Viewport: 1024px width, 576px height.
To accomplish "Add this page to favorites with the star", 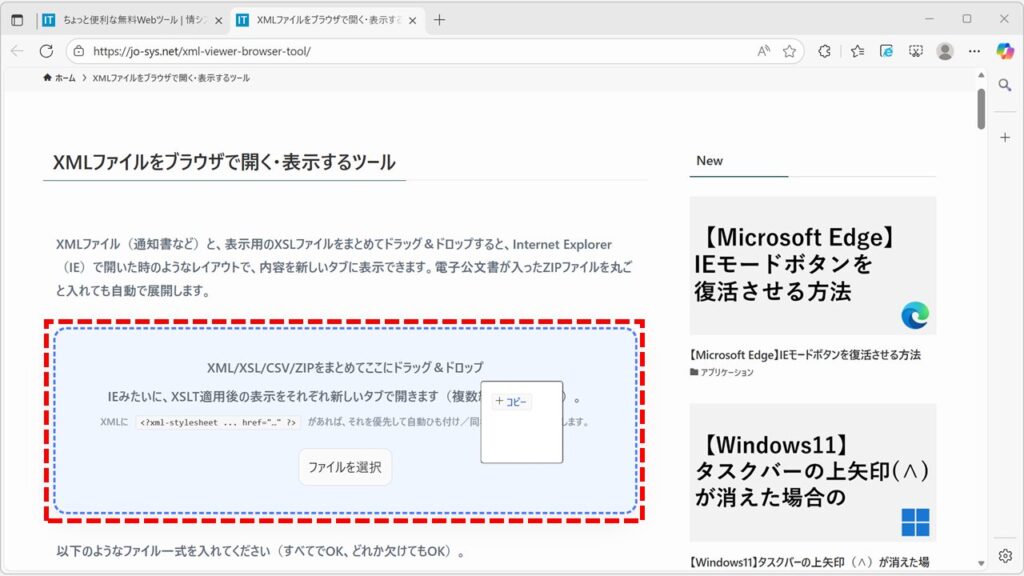I will 790,51.
